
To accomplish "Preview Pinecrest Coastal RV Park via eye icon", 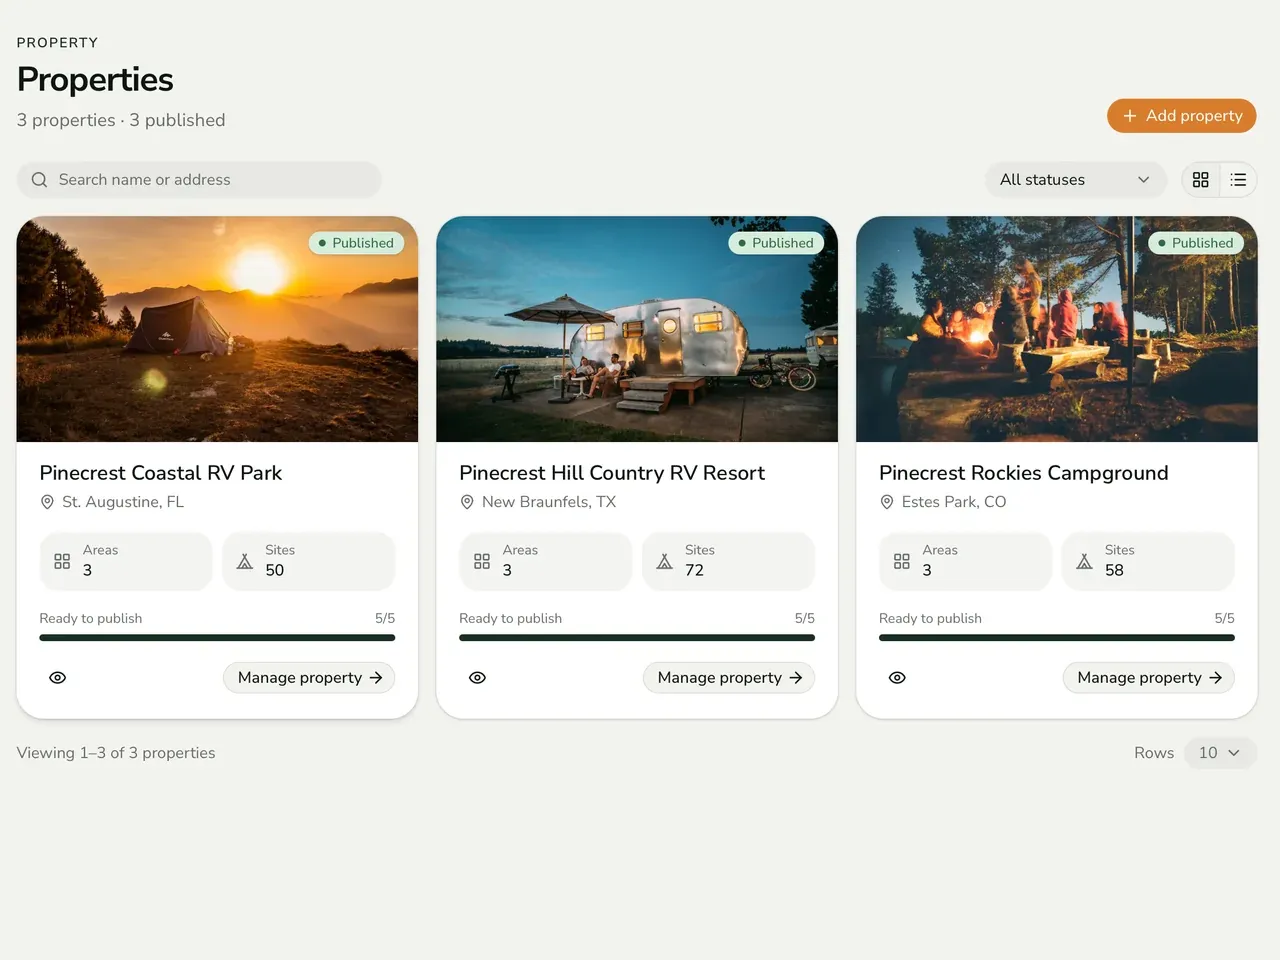I will (58, 678).
